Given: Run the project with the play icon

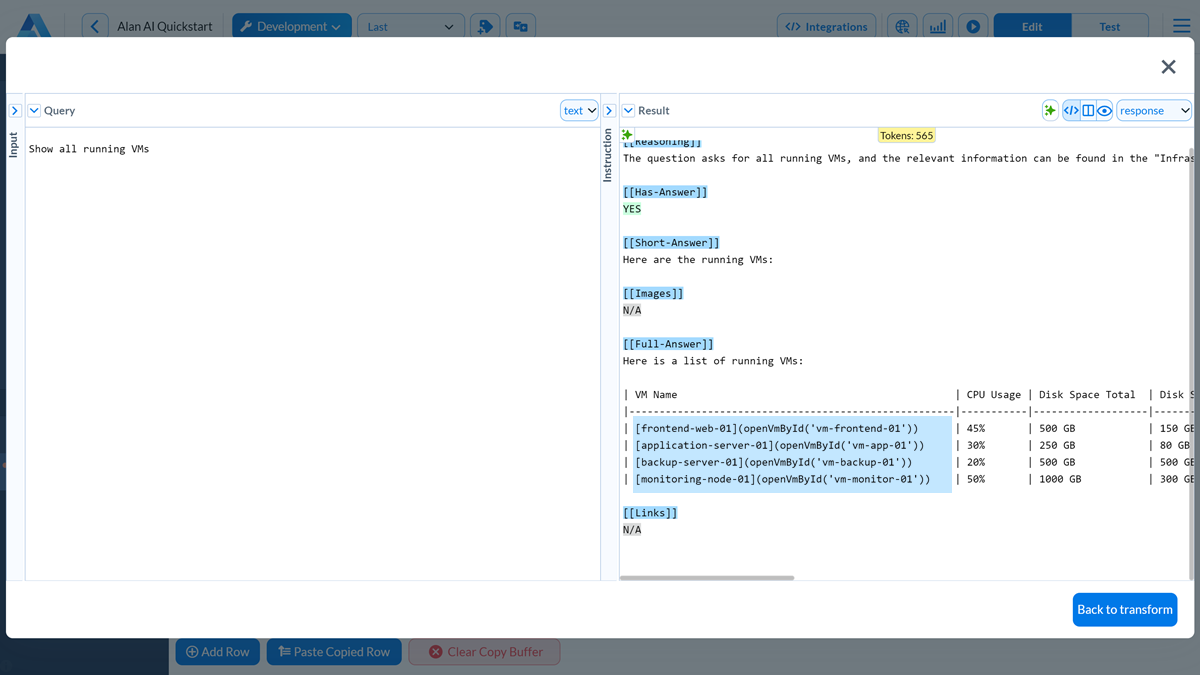Looking at the screenshot, I should (x=972, y=26).
